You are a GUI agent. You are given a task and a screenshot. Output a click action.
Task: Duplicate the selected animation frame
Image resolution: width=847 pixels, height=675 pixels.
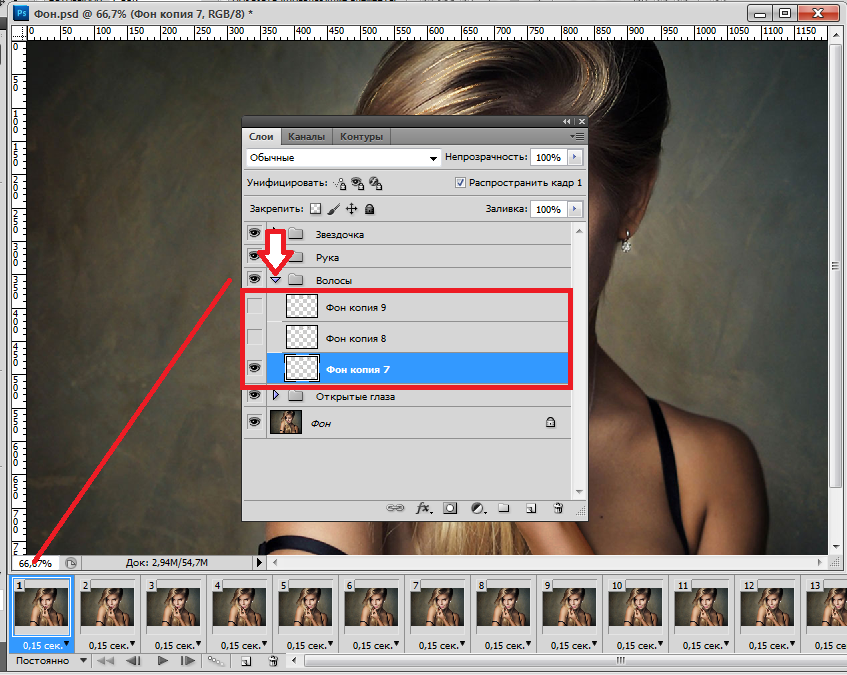246,661
